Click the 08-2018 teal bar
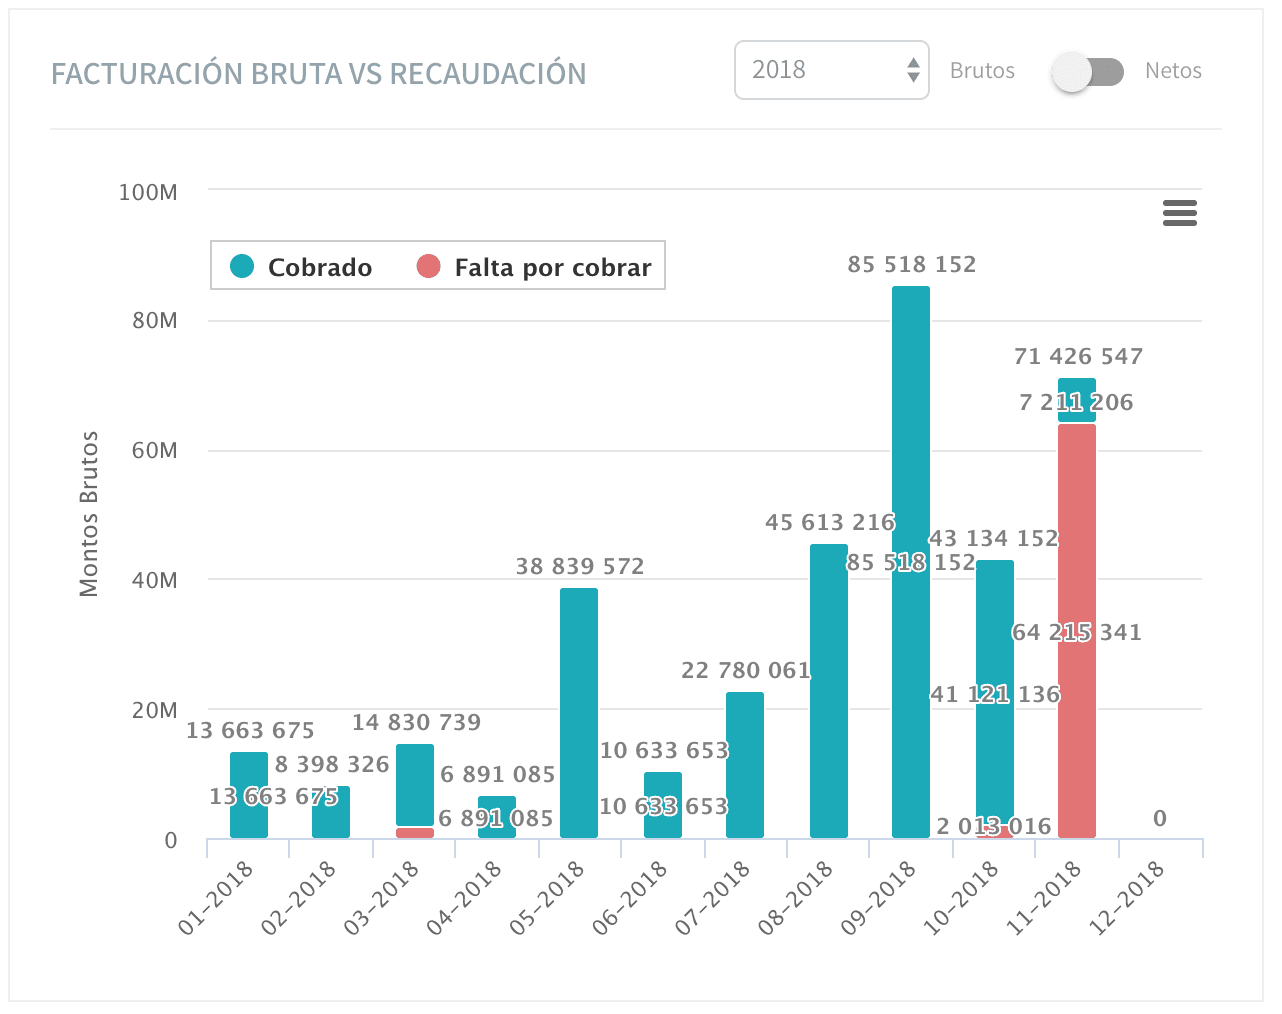Viewport: 1282px width, 1014px height. click(829, 691)
